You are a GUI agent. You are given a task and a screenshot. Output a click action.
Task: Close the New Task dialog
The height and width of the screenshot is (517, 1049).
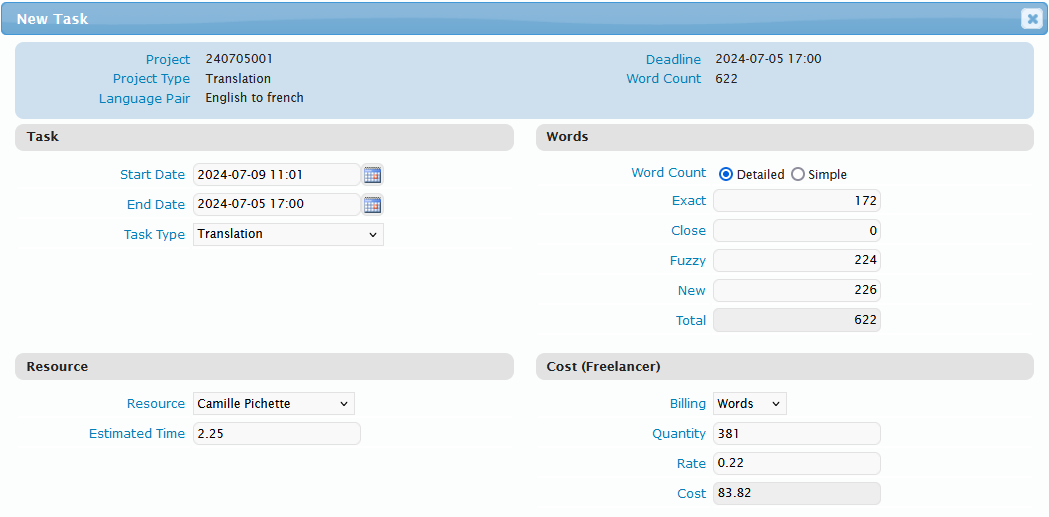pyautogui.click(x=1031, y=19)
